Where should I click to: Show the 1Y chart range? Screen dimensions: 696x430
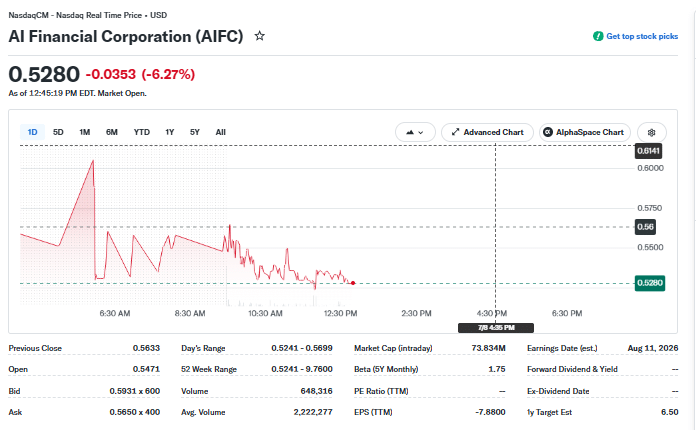pos(170,132)
